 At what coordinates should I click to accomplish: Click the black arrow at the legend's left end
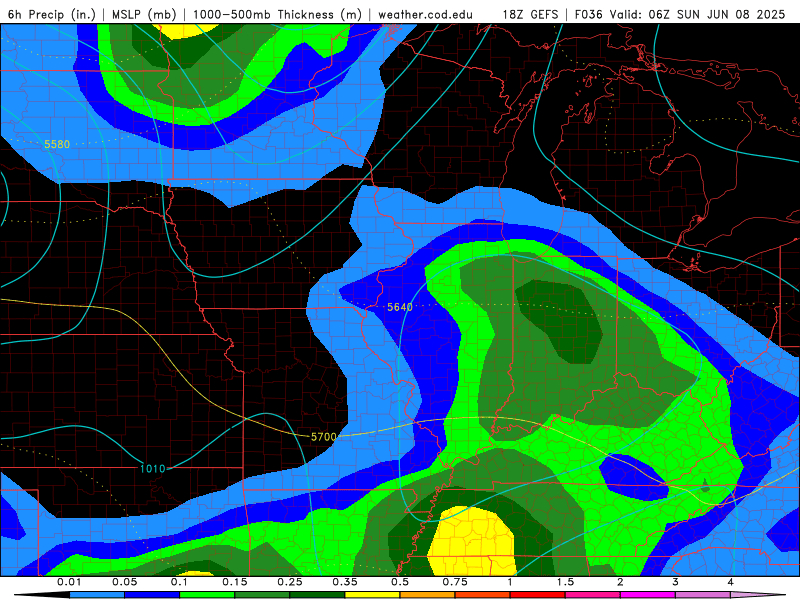[x=42, y=595]
